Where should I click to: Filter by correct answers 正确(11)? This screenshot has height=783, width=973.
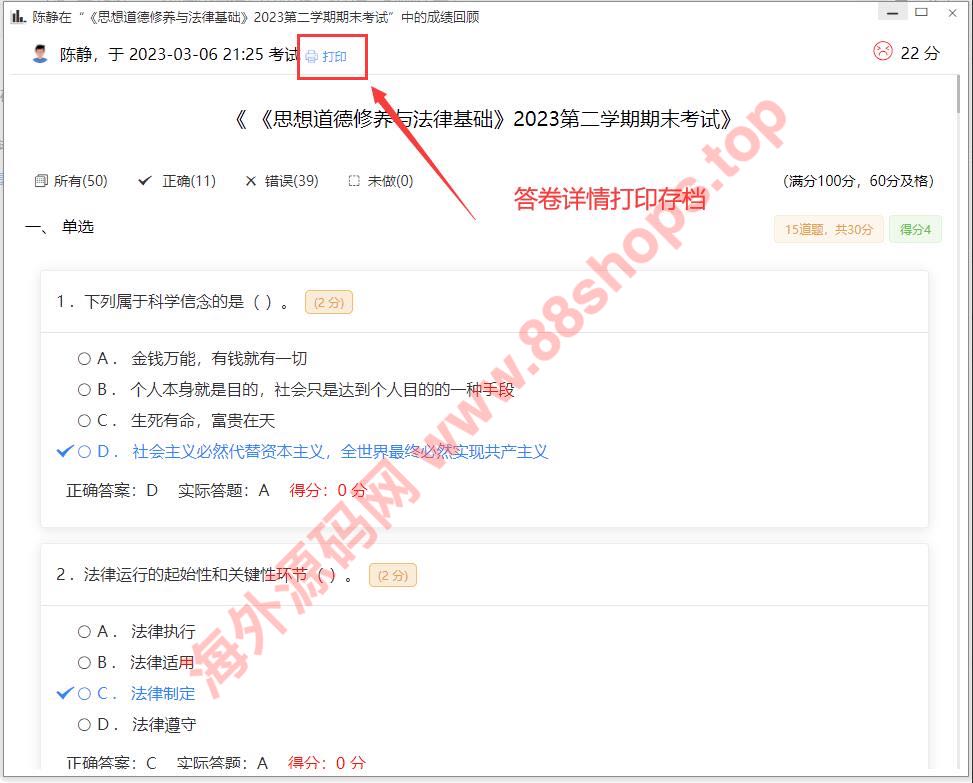tap(177, 181)
